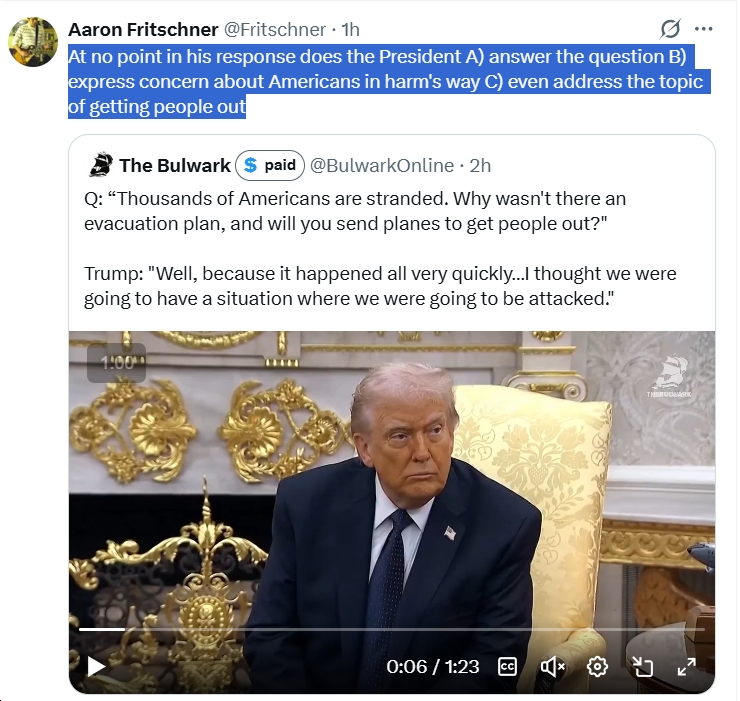Toggle closed captions on the video

pyautogui.click(x=507, y=667)
